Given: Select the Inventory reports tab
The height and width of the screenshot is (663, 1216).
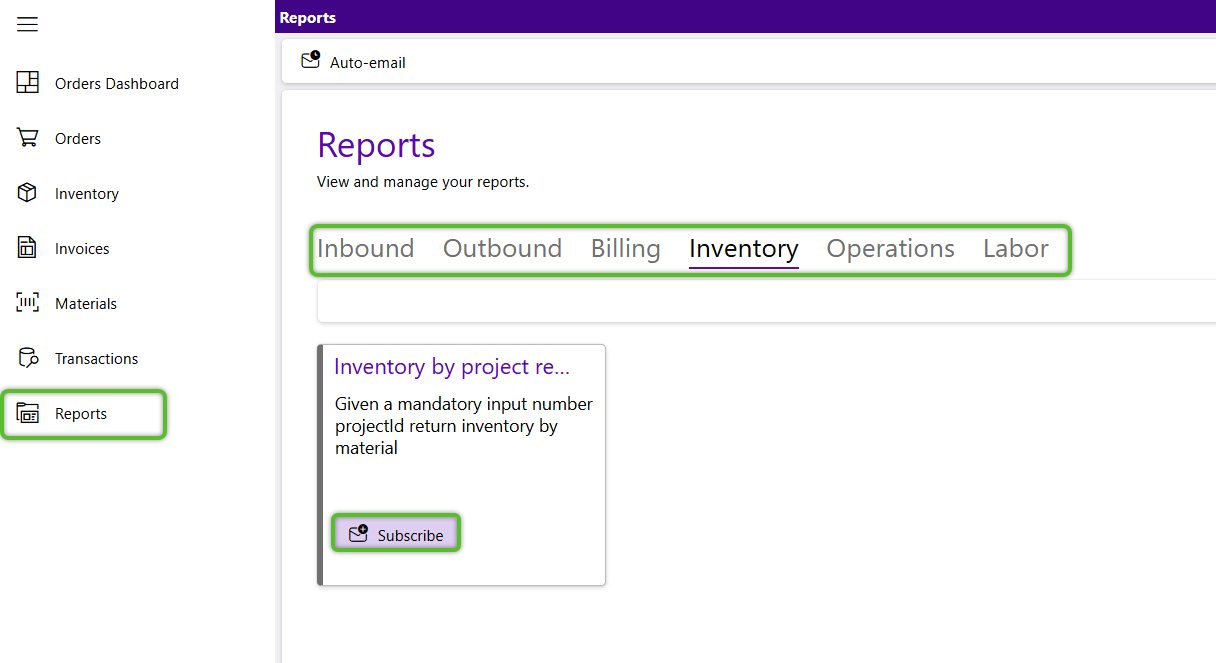Looking at the screenshot, I should pos(743,249).
